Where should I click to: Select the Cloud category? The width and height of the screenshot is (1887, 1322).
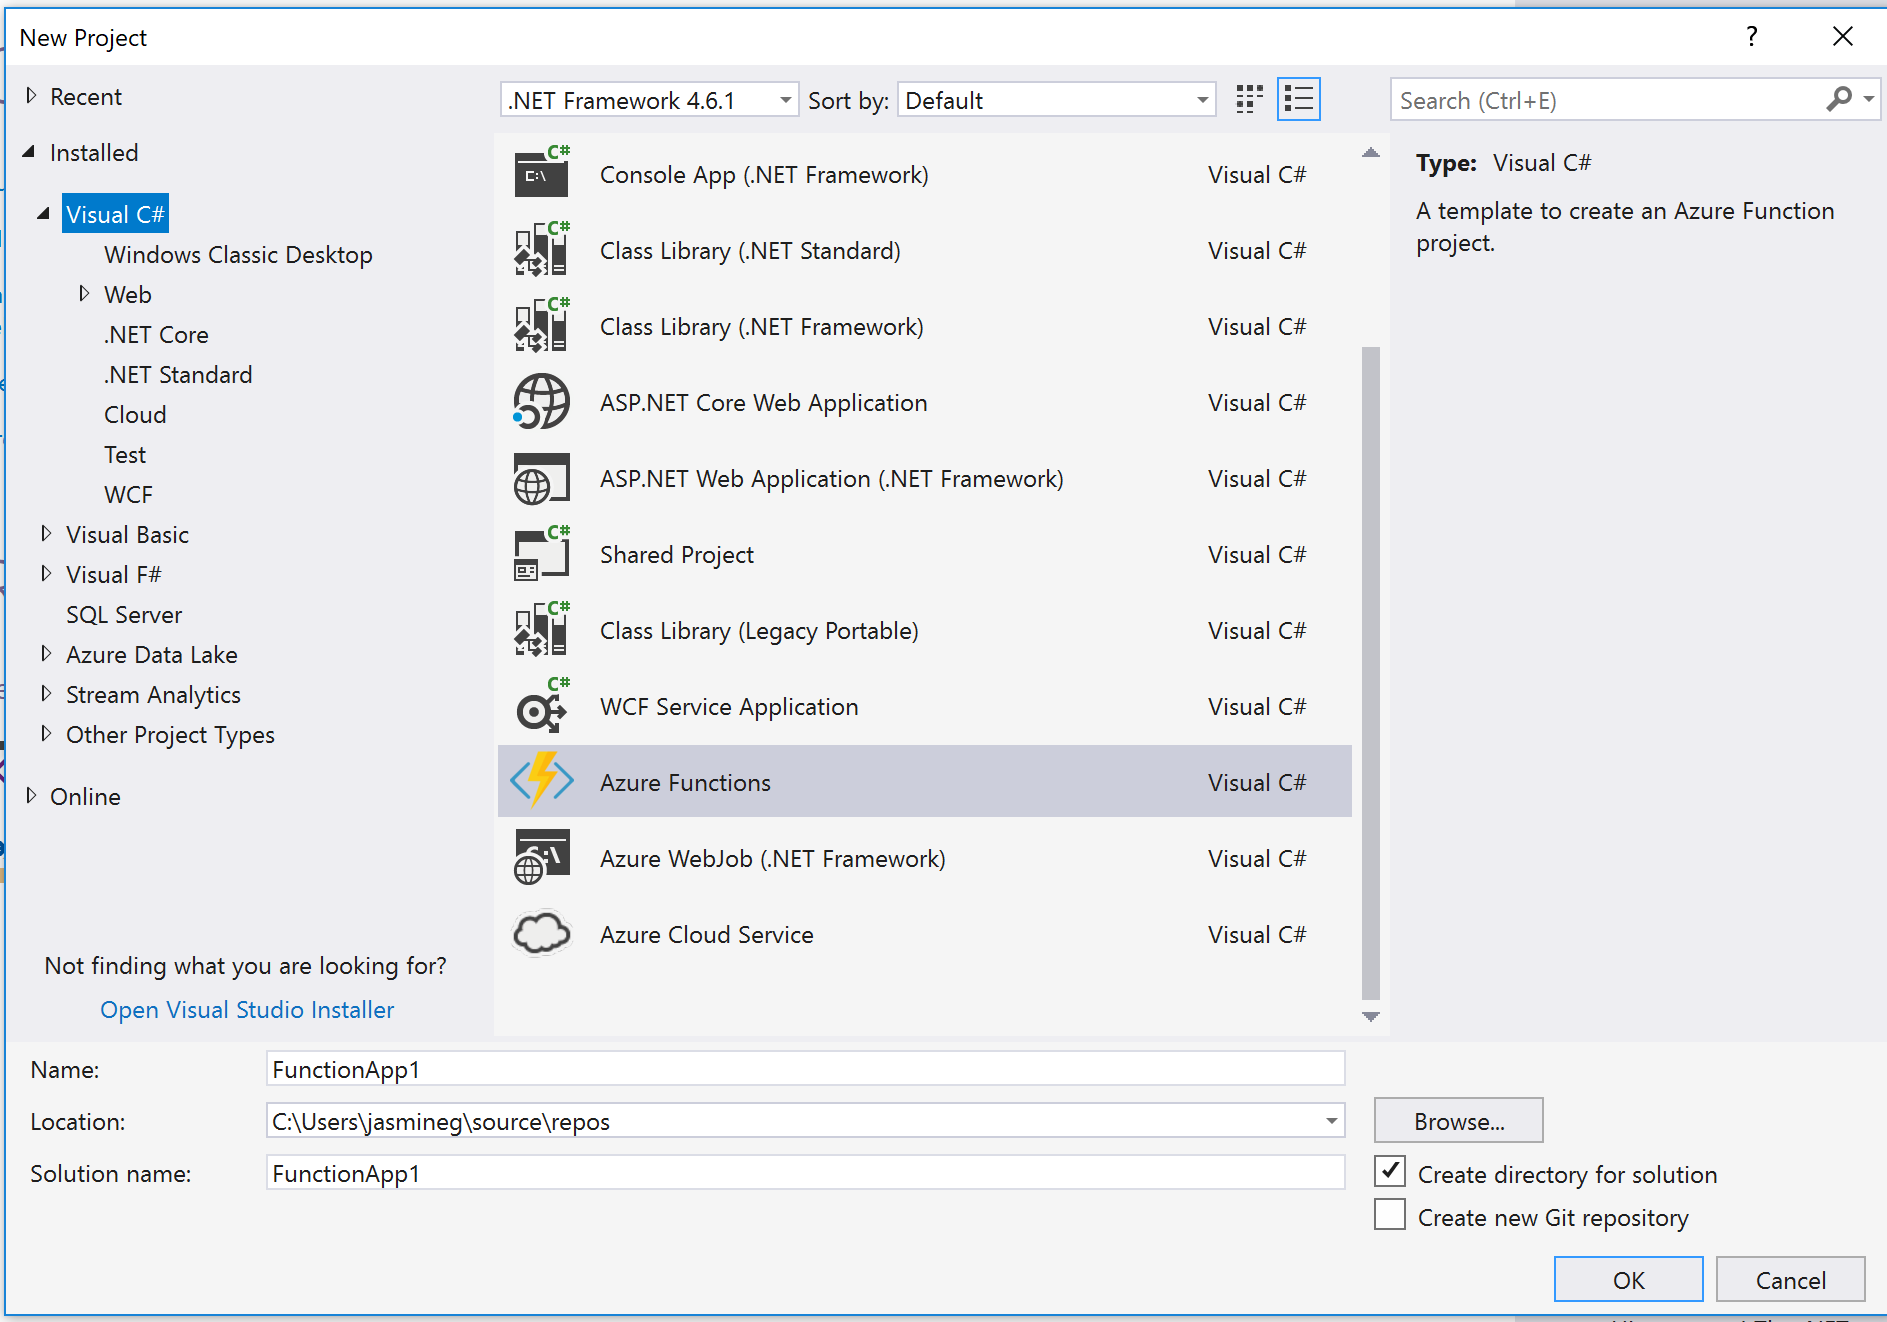135,415
